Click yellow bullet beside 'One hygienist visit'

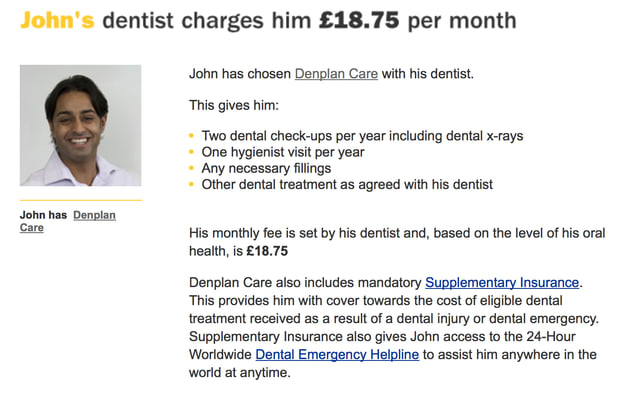click(x=191, y=152)
